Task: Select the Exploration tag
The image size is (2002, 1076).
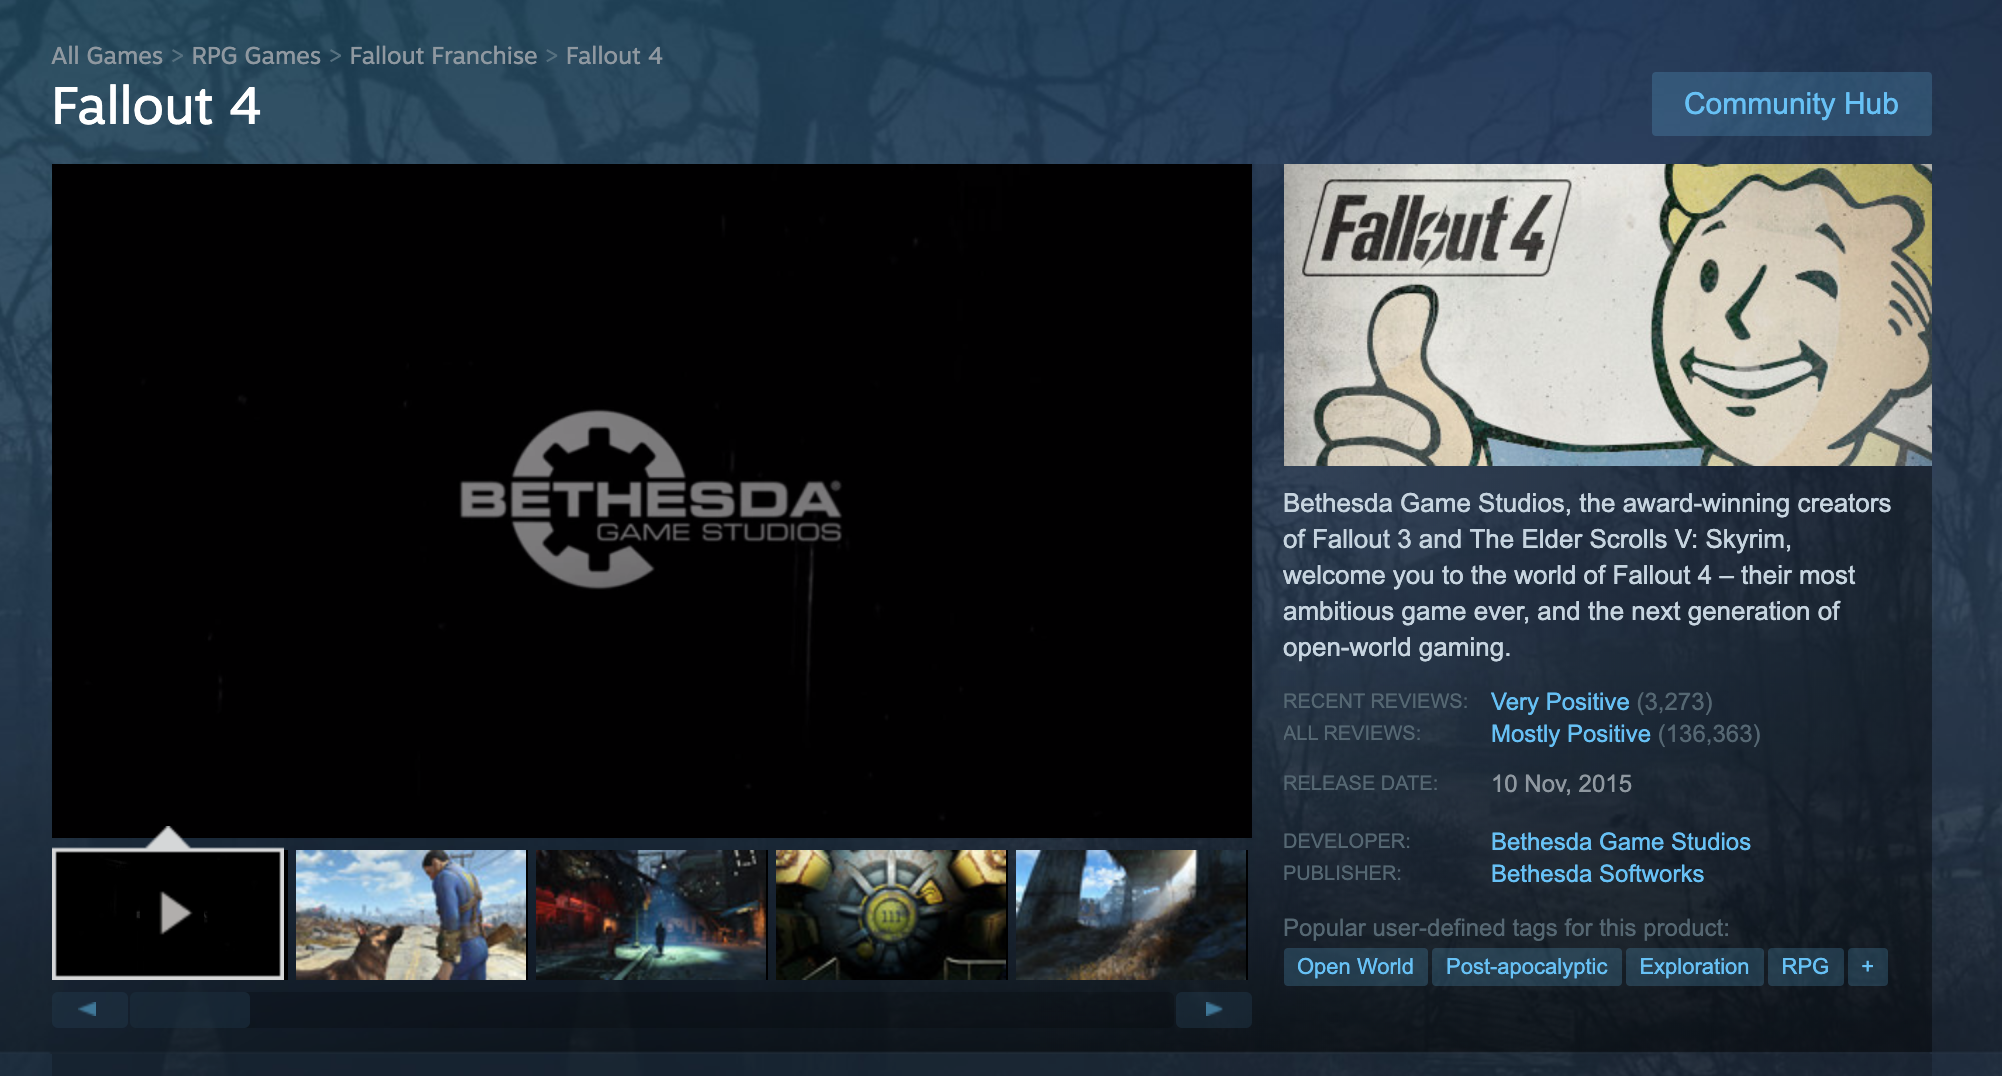Action: click(1694, 967)
